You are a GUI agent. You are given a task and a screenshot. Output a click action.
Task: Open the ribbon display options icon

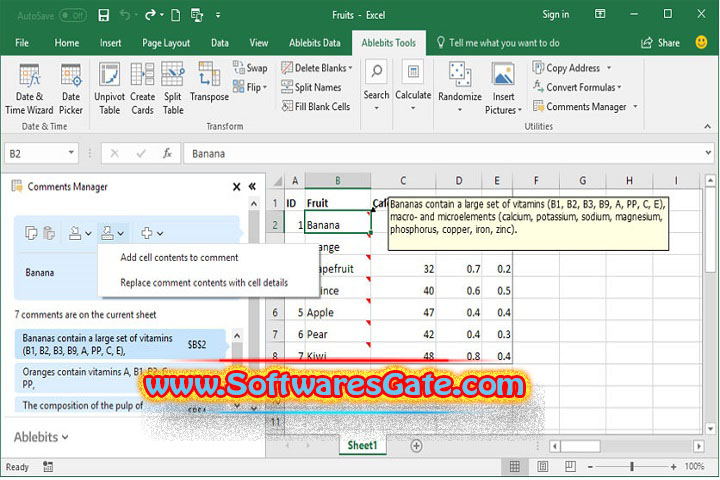pyautogui.click(x=600, y=14)
